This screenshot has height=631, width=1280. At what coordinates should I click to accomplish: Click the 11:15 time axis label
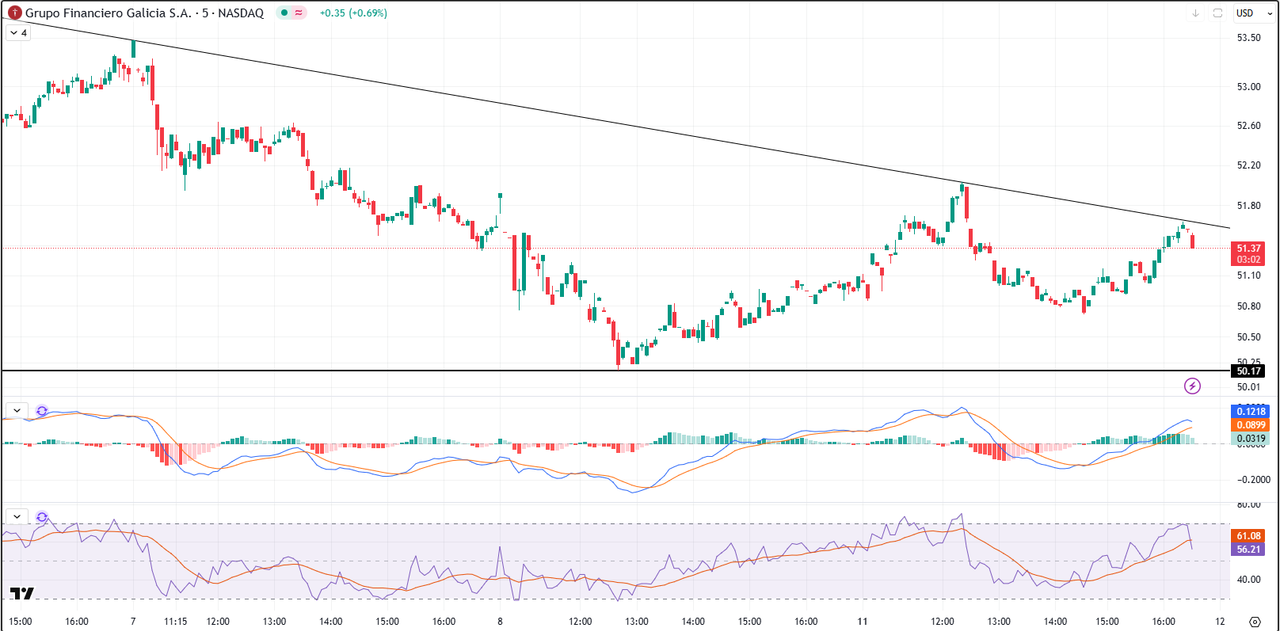click(x=177, y=621)
